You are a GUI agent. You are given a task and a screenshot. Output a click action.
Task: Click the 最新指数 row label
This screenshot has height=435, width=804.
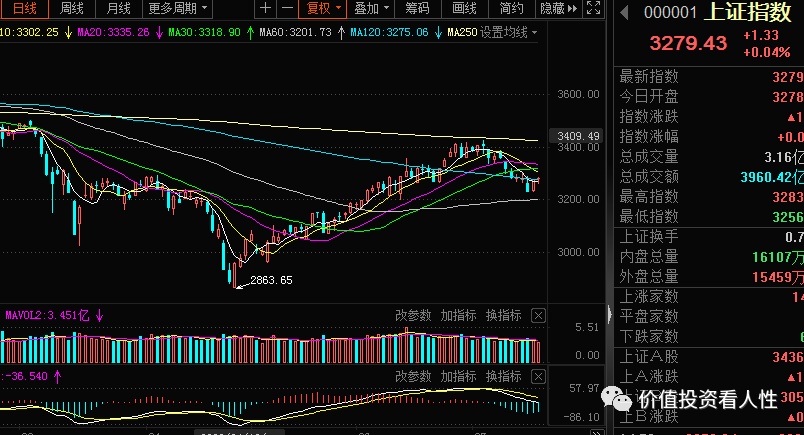click(649, 76)
